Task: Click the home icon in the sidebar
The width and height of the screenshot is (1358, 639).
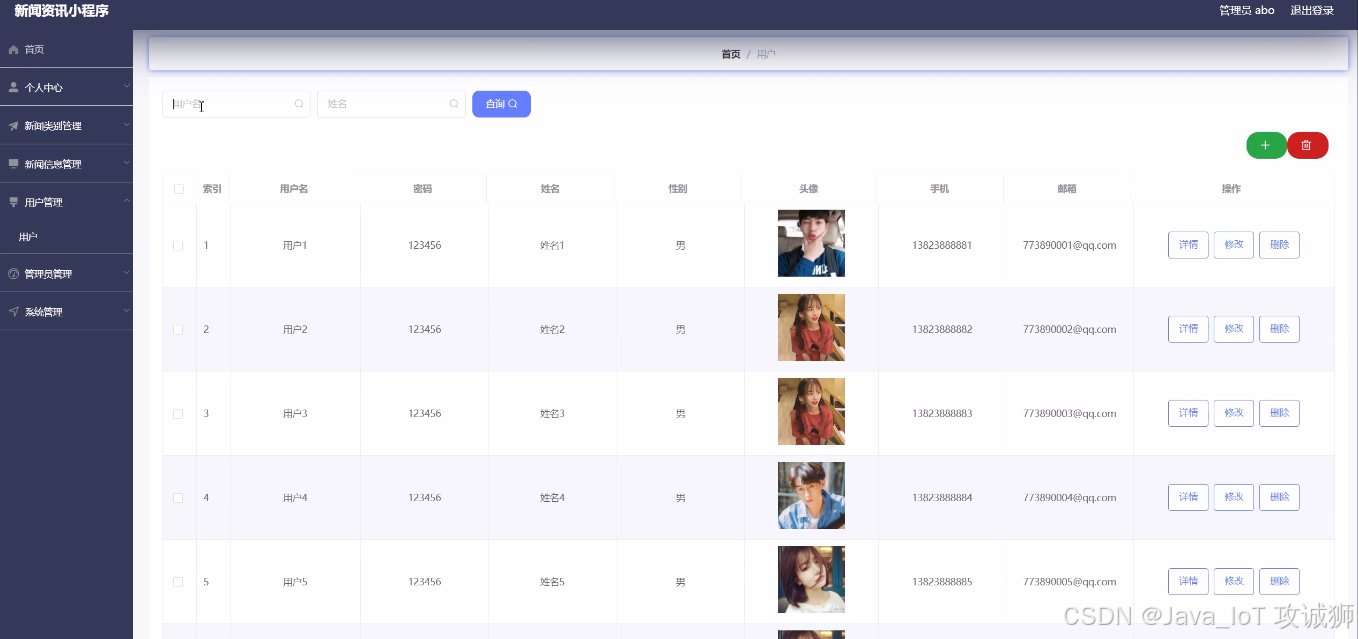Action: pos(14,49)
